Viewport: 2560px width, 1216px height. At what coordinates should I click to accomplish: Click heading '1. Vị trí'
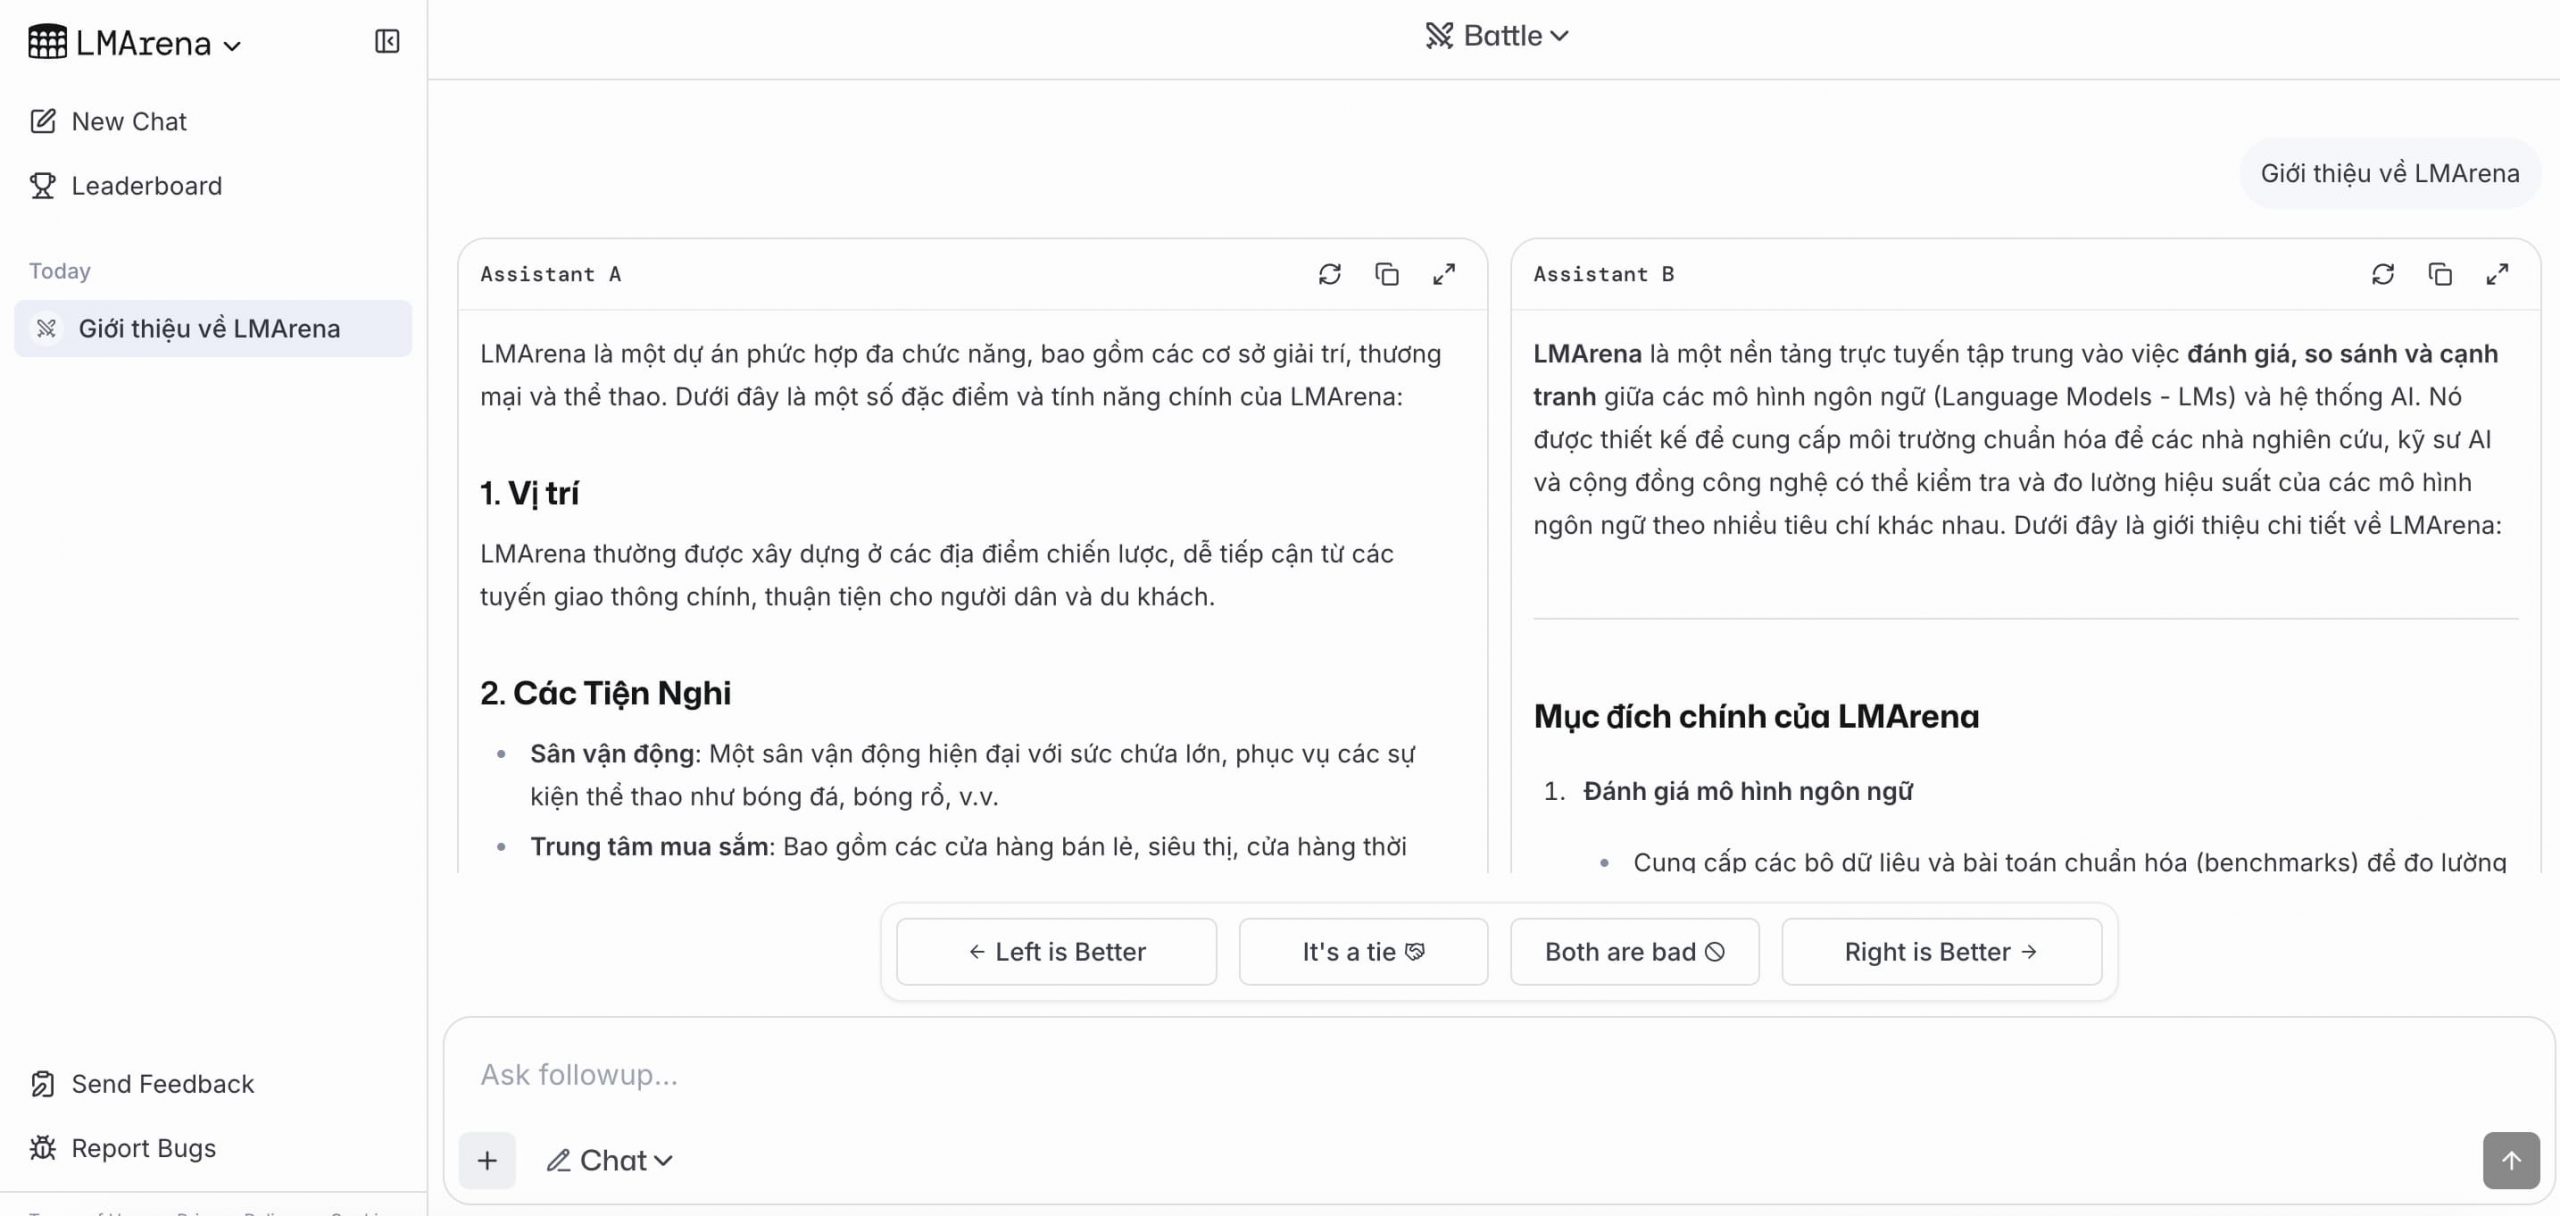click(x=529, y=493)
